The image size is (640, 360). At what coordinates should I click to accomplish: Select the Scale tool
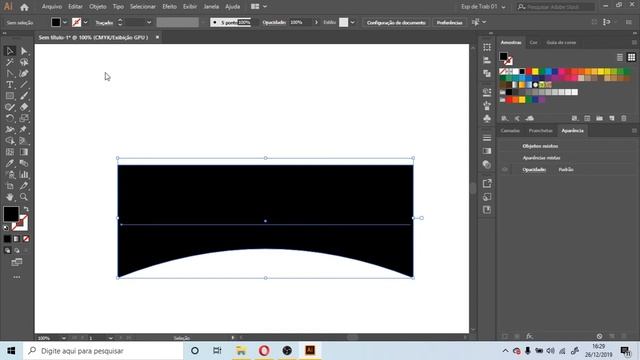pyautogui.click(x=24, y=118)
